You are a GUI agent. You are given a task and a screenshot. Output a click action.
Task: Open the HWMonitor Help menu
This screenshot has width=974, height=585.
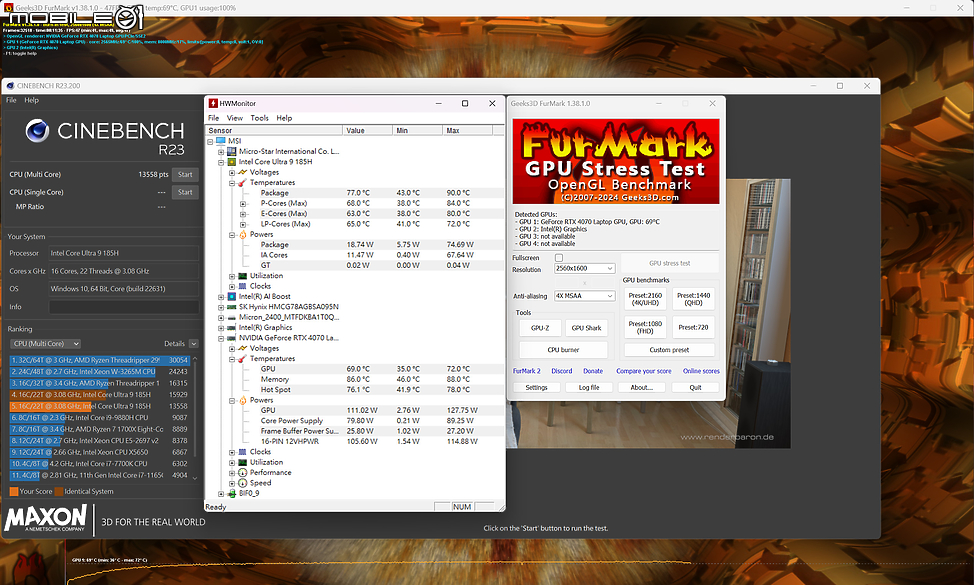284,118
